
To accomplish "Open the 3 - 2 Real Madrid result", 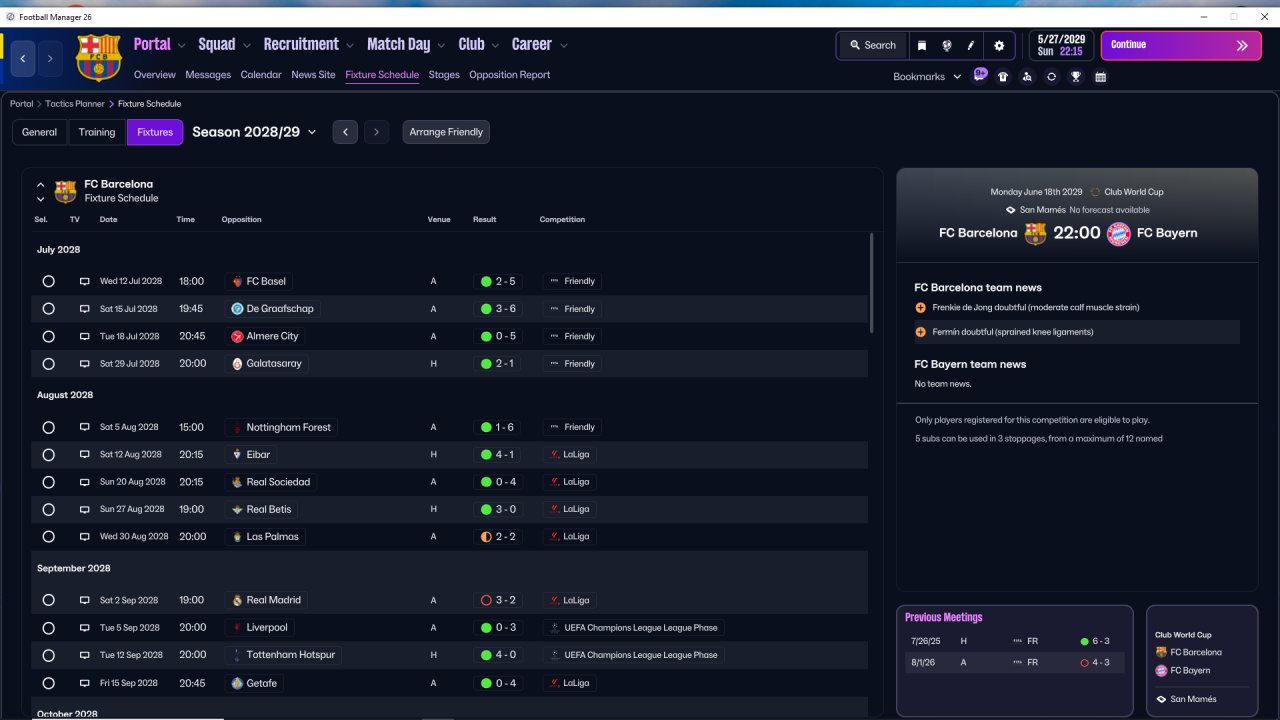I will point(498,601).
